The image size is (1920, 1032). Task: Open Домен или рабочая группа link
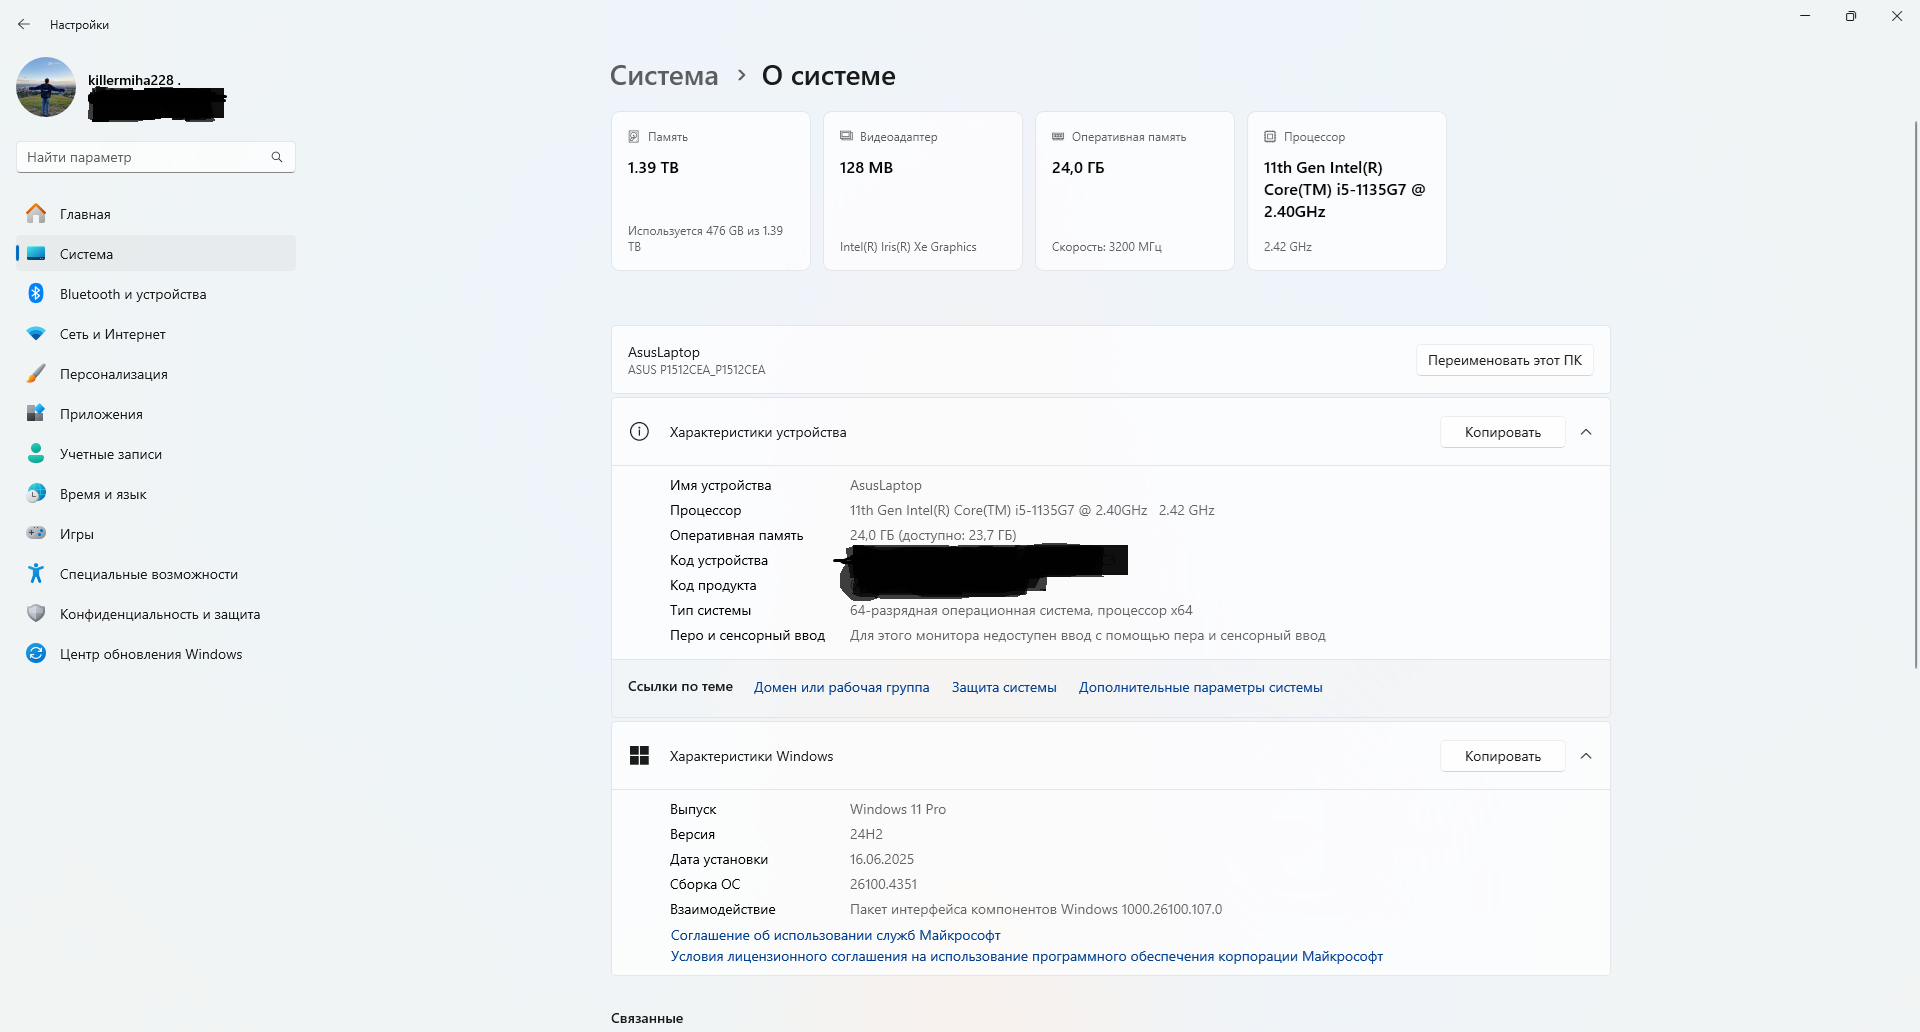[842, 687]
